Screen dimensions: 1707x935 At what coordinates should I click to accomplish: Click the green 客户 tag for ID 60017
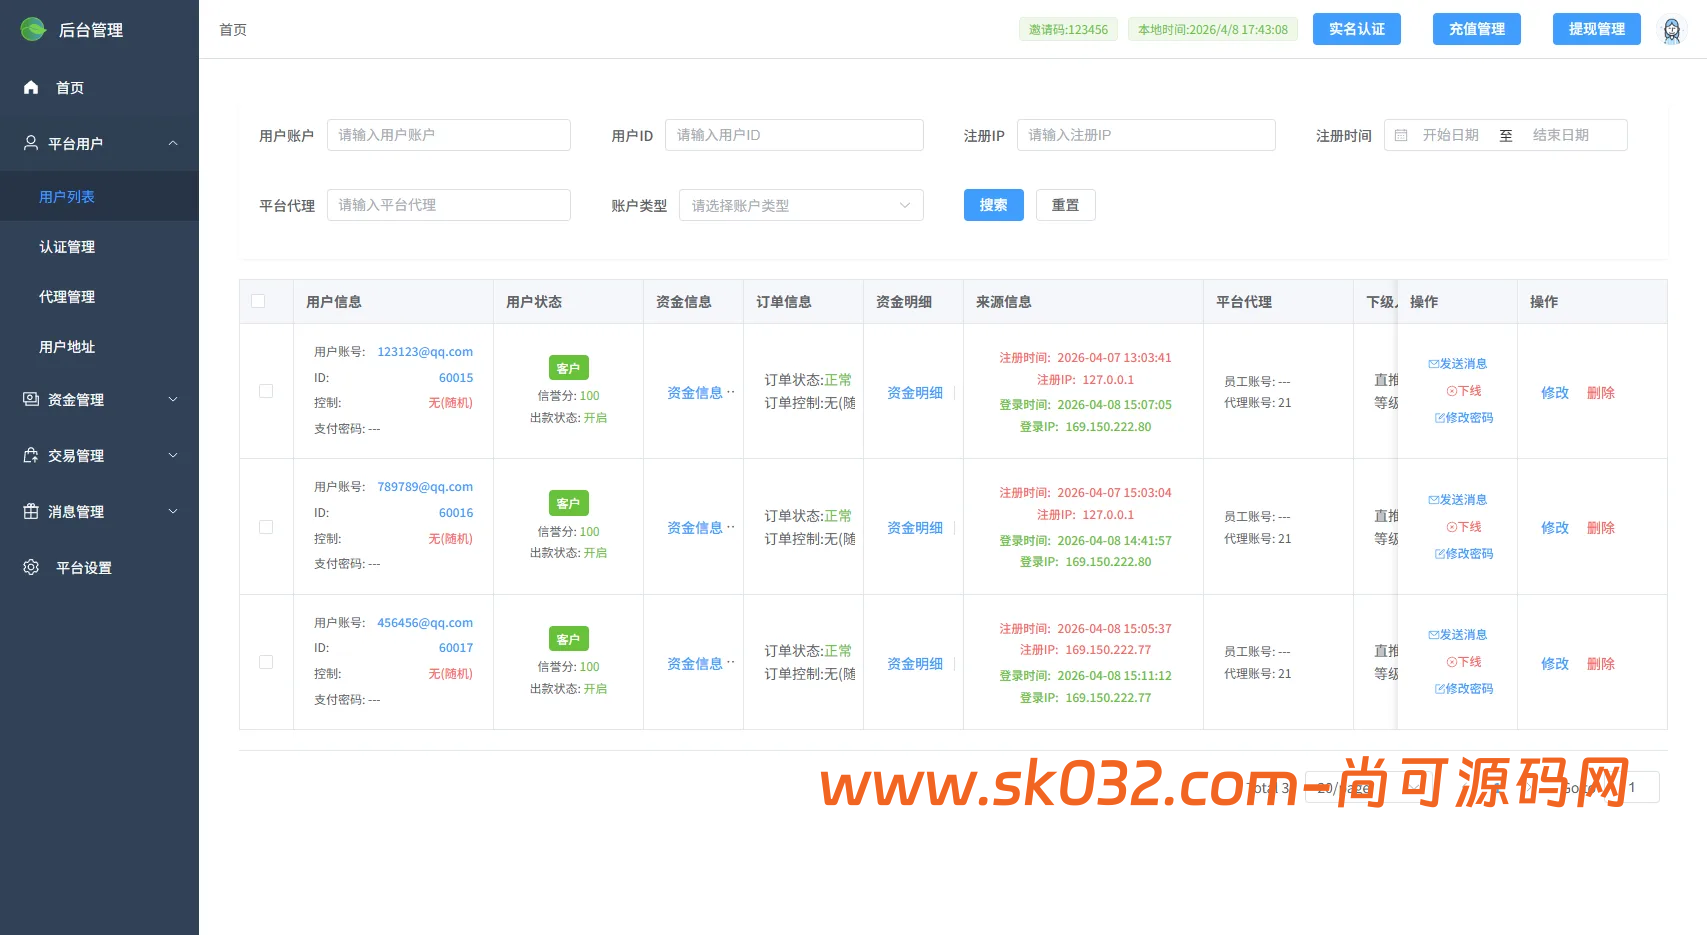tap(568, 638)
